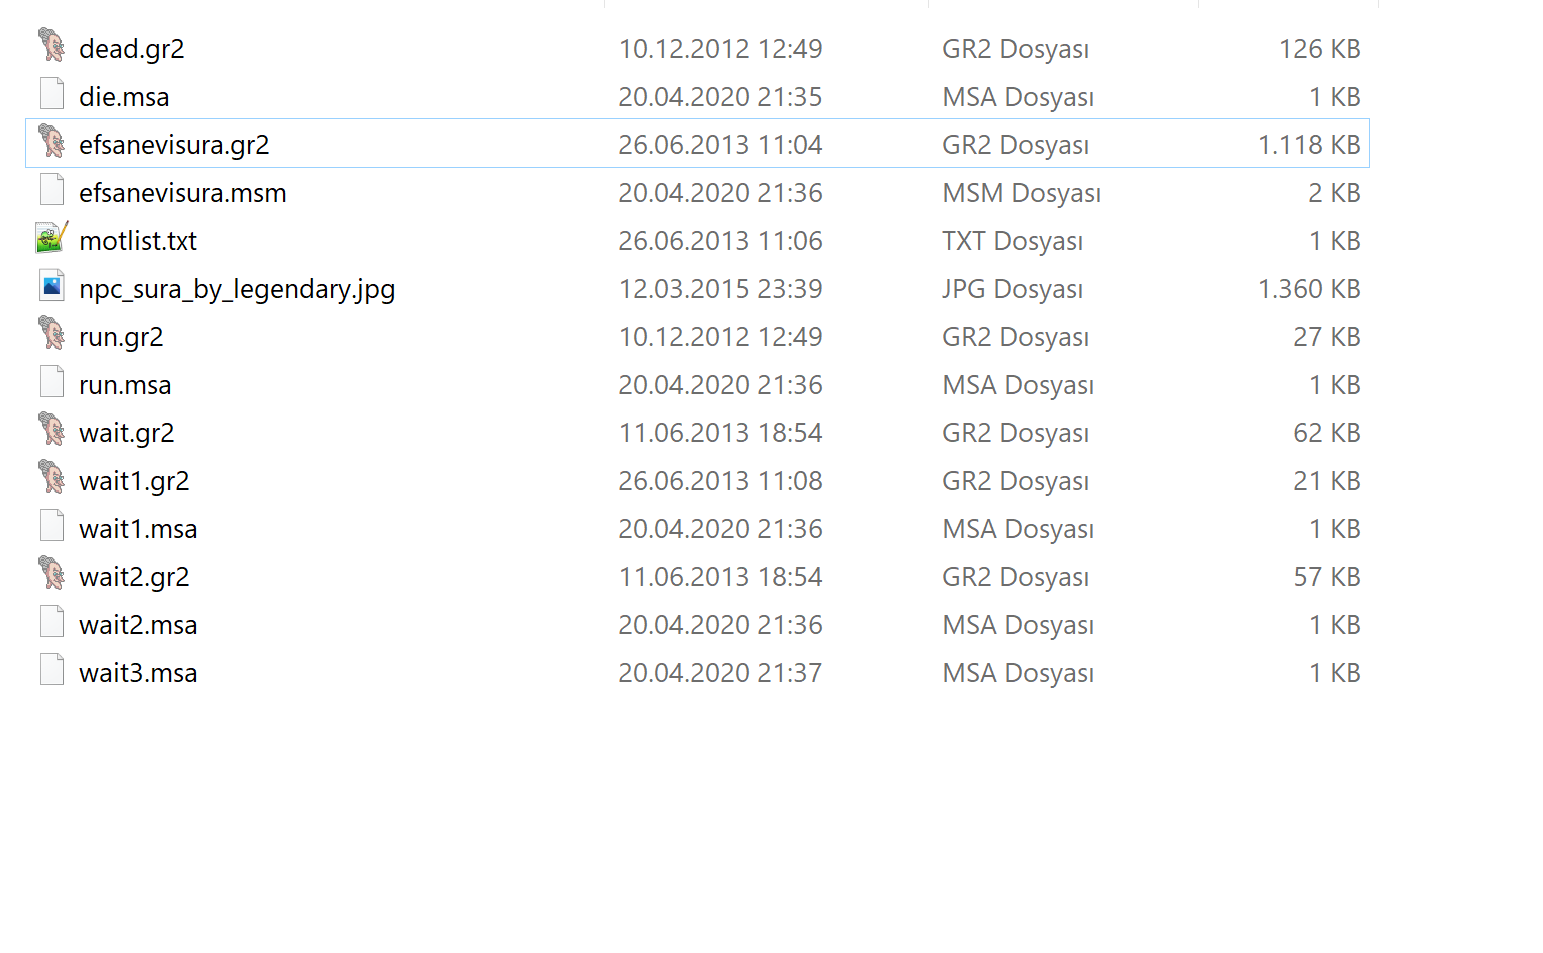1543x953 pixels.
Task: Click the wait2.gr2 file icon
Action: tap(52, 573)
